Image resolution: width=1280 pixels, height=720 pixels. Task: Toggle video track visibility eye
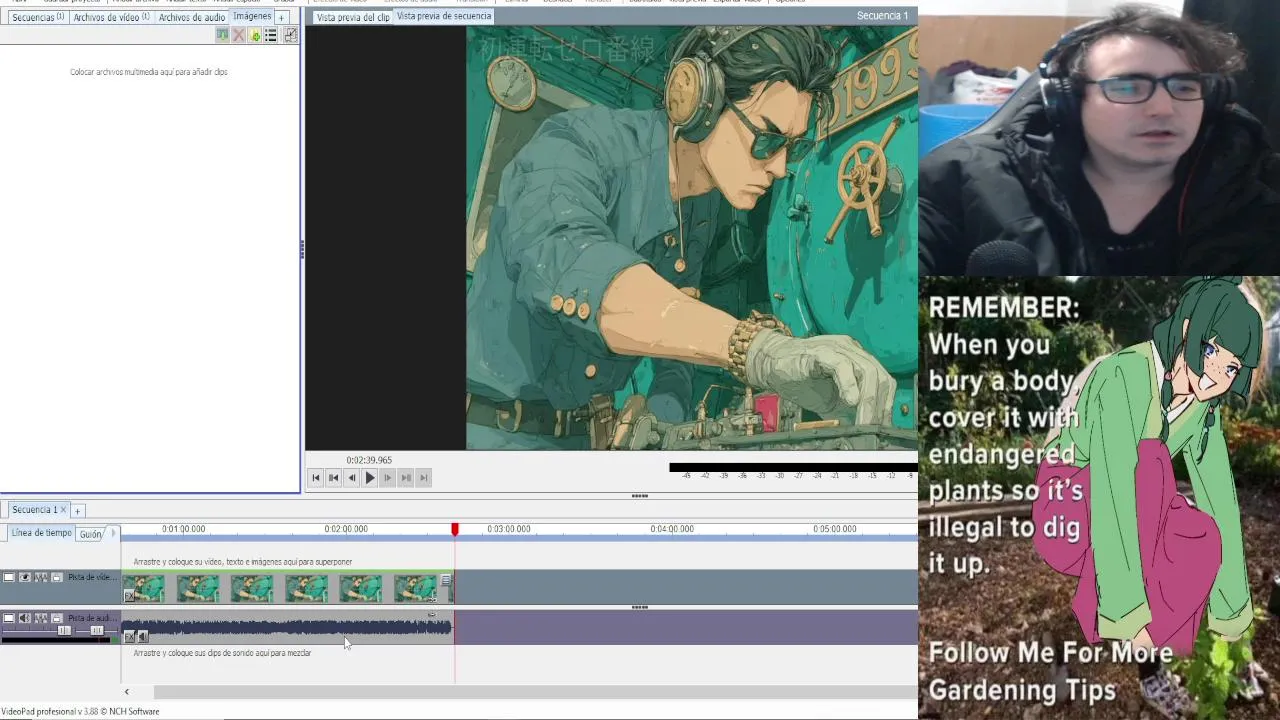25,577
